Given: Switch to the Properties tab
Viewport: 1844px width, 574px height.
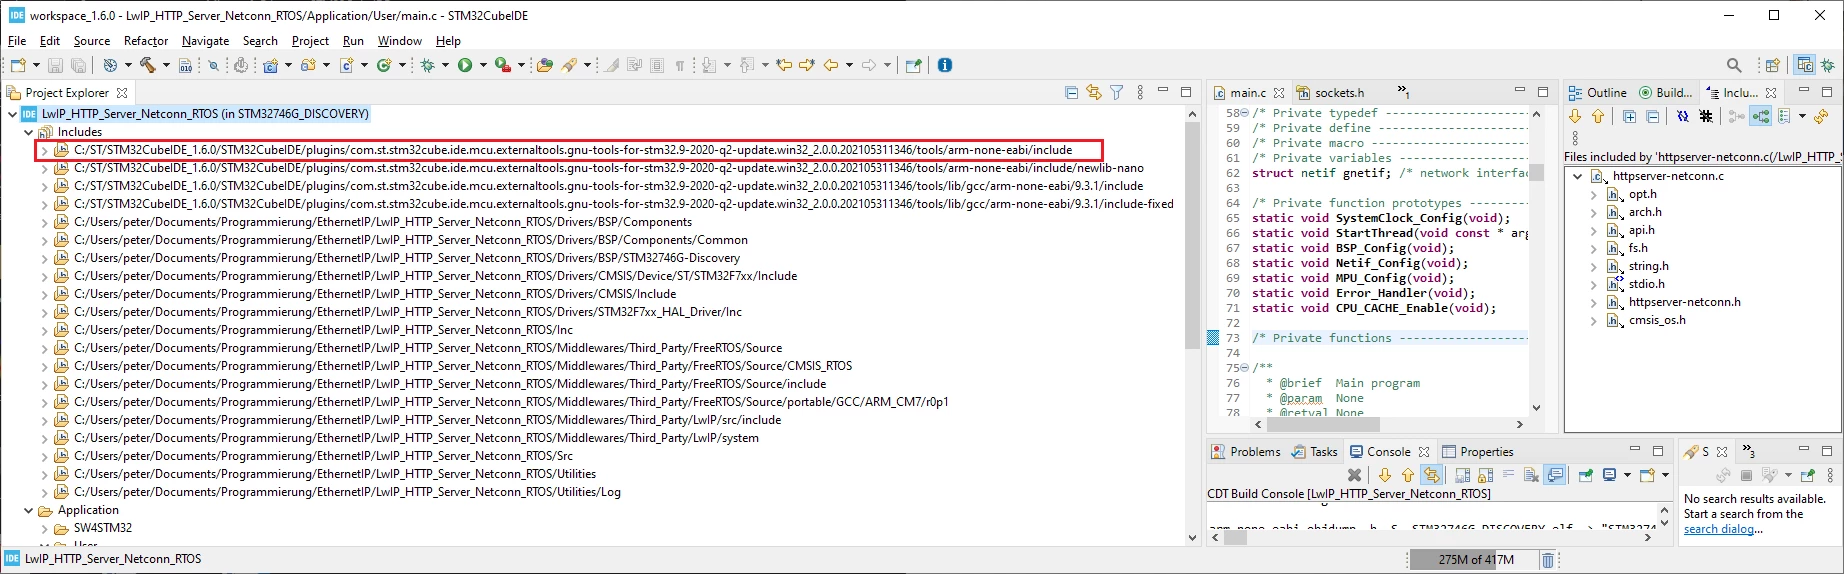Looking at the screenshot, I should tap(1479, 452).
